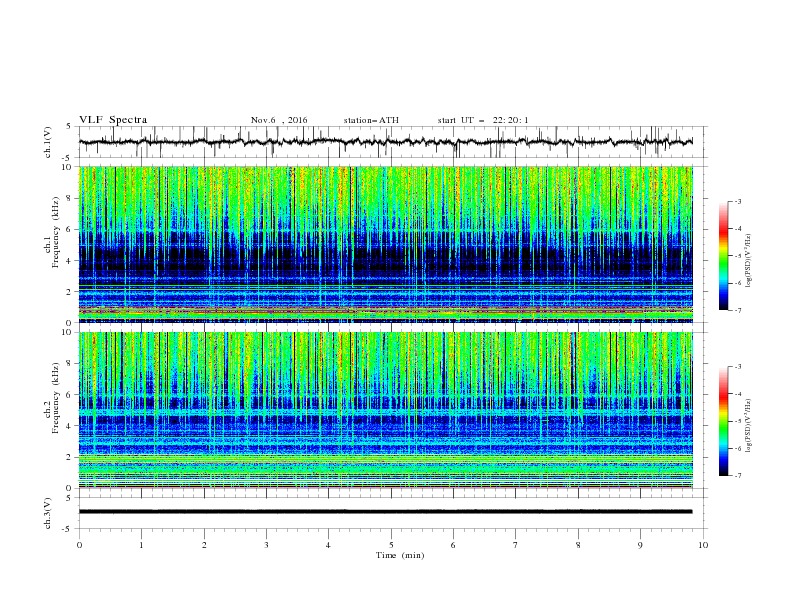Click the time axis tick label '0'

tap(79, 545)
